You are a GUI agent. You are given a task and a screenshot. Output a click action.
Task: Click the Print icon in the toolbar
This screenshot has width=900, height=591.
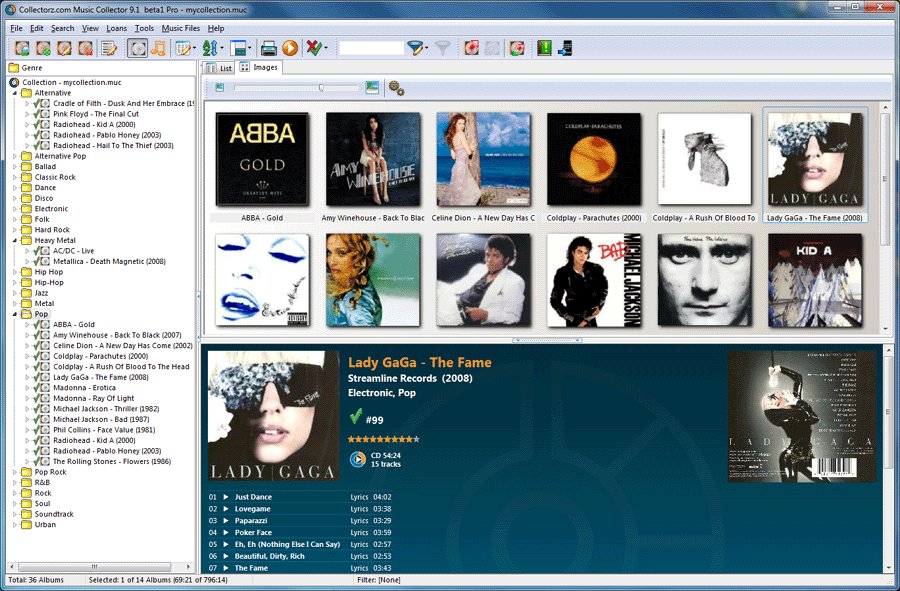coord(268,48)
